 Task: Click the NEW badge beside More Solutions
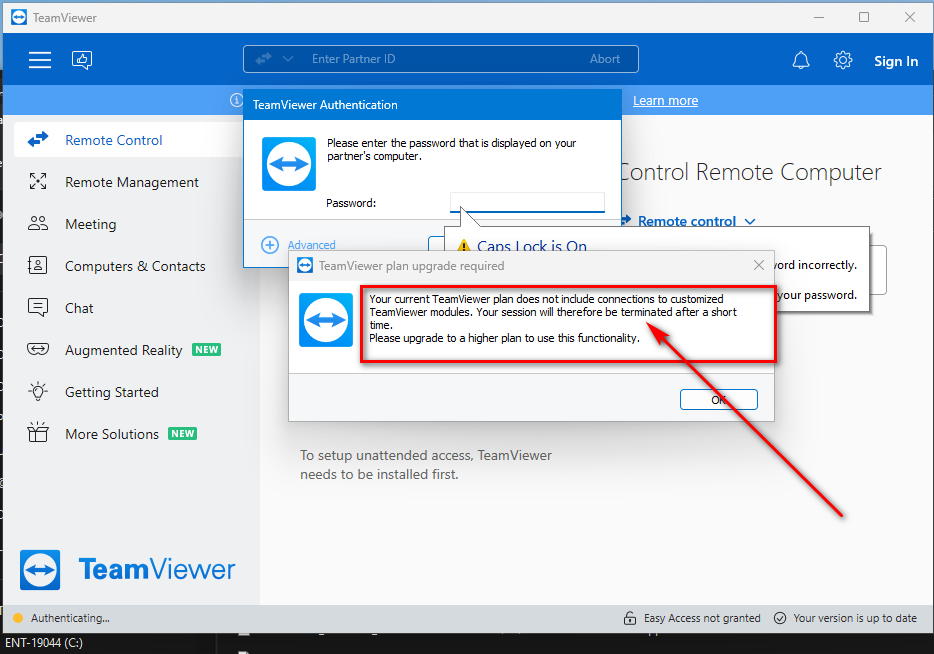(x=182, y=434)
